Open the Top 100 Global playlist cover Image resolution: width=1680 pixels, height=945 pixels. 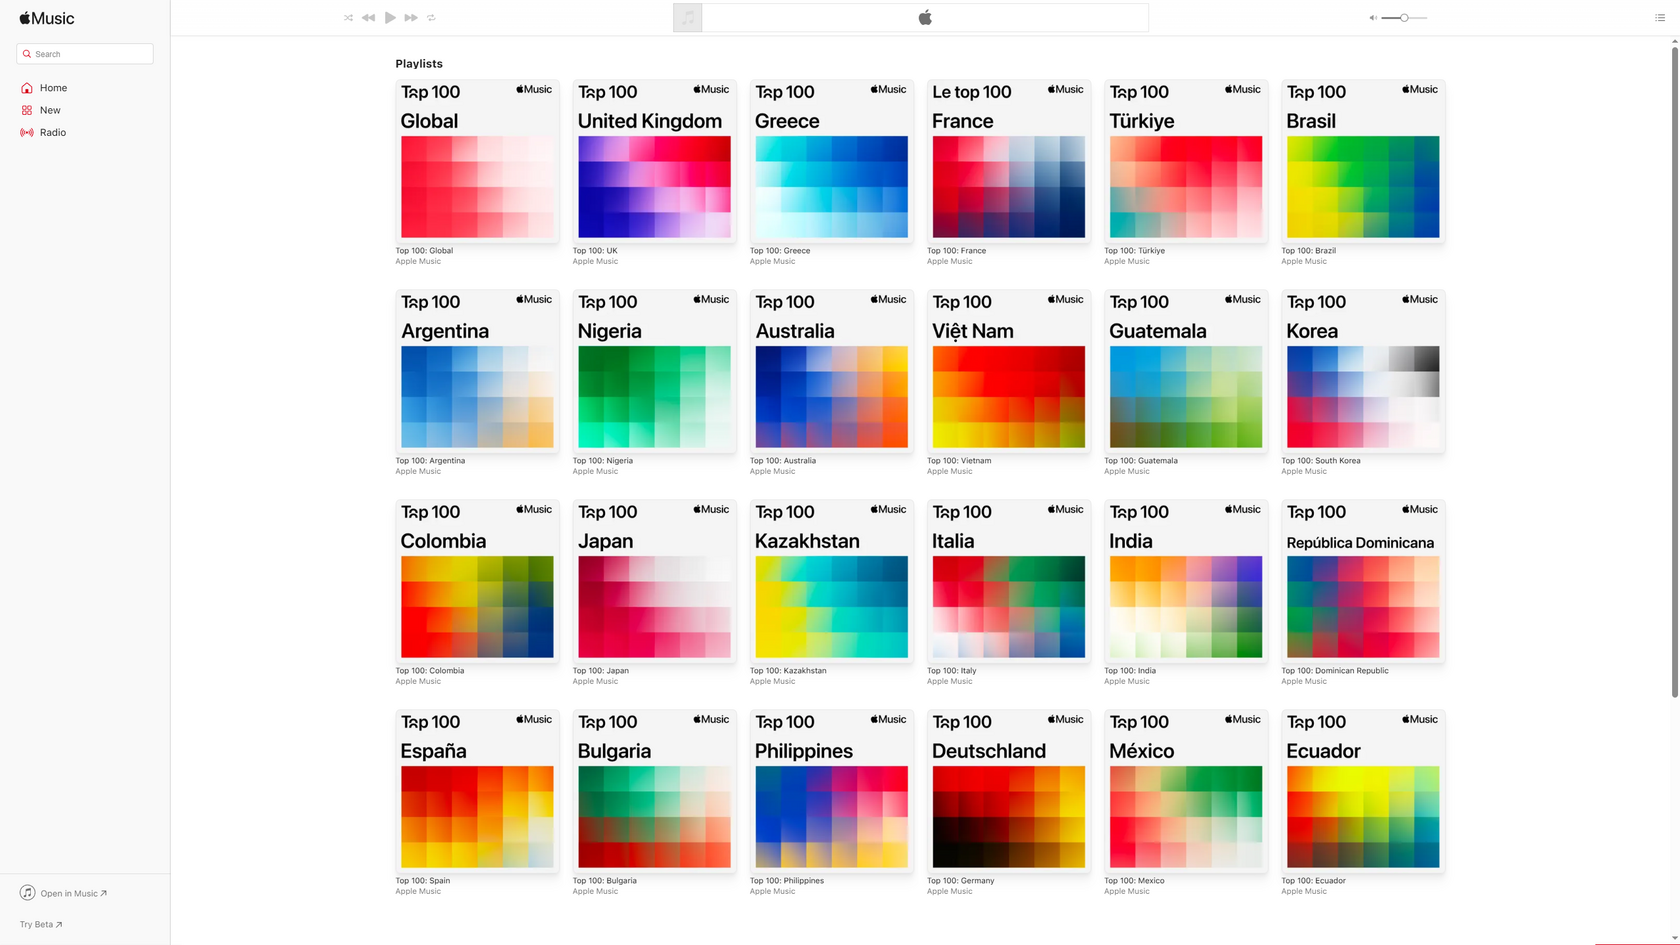click(477, 161)
